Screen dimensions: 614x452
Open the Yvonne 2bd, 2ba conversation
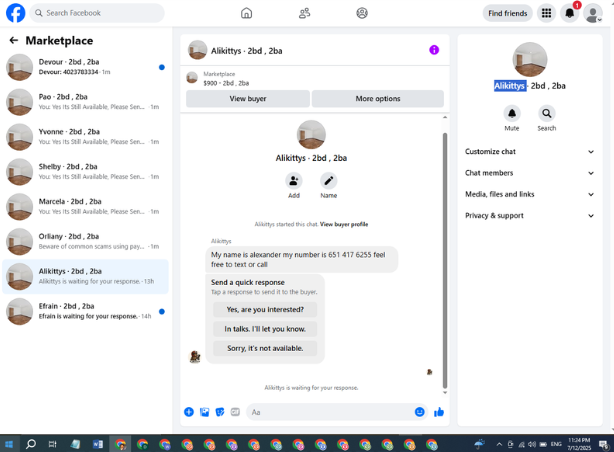[85, 137]
